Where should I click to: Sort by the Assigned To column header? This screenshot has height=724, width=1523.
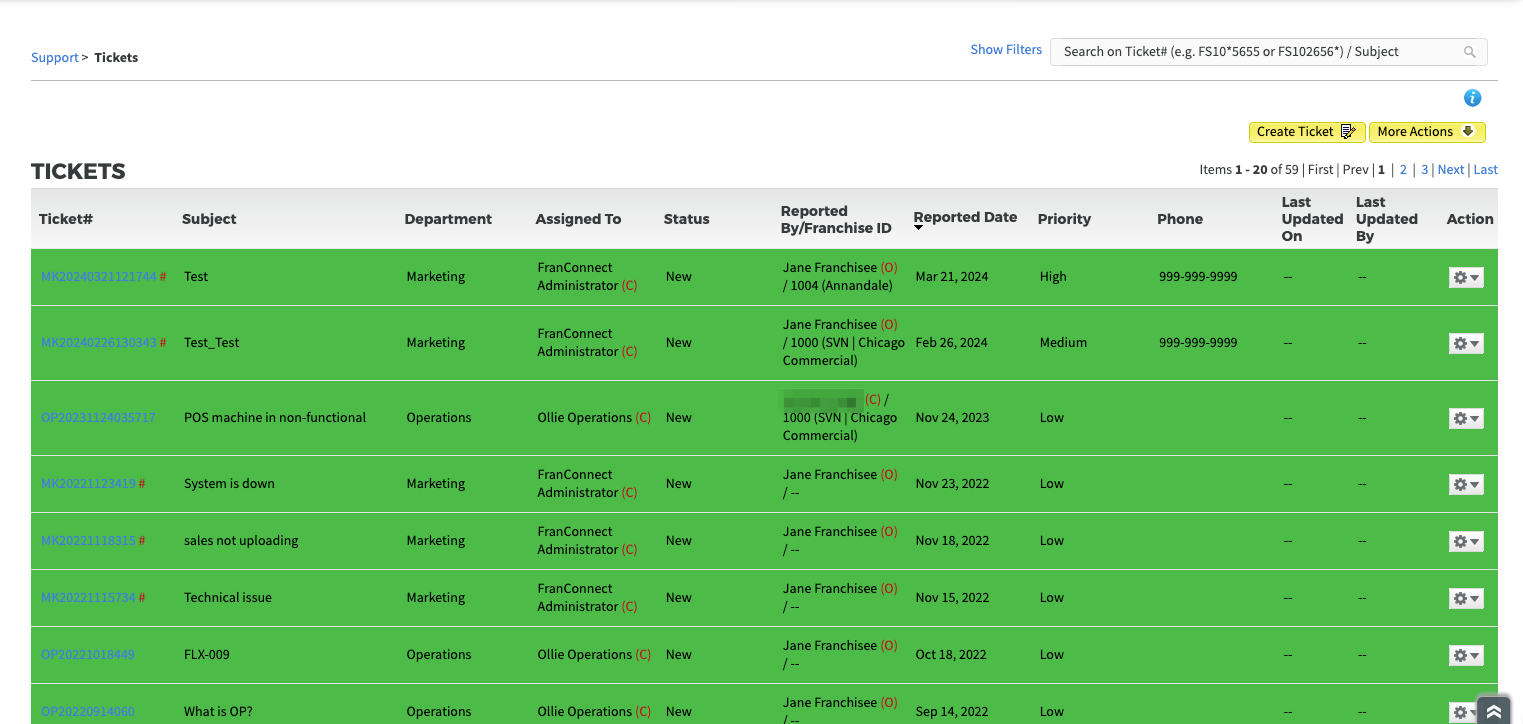[x=578, y=219]
